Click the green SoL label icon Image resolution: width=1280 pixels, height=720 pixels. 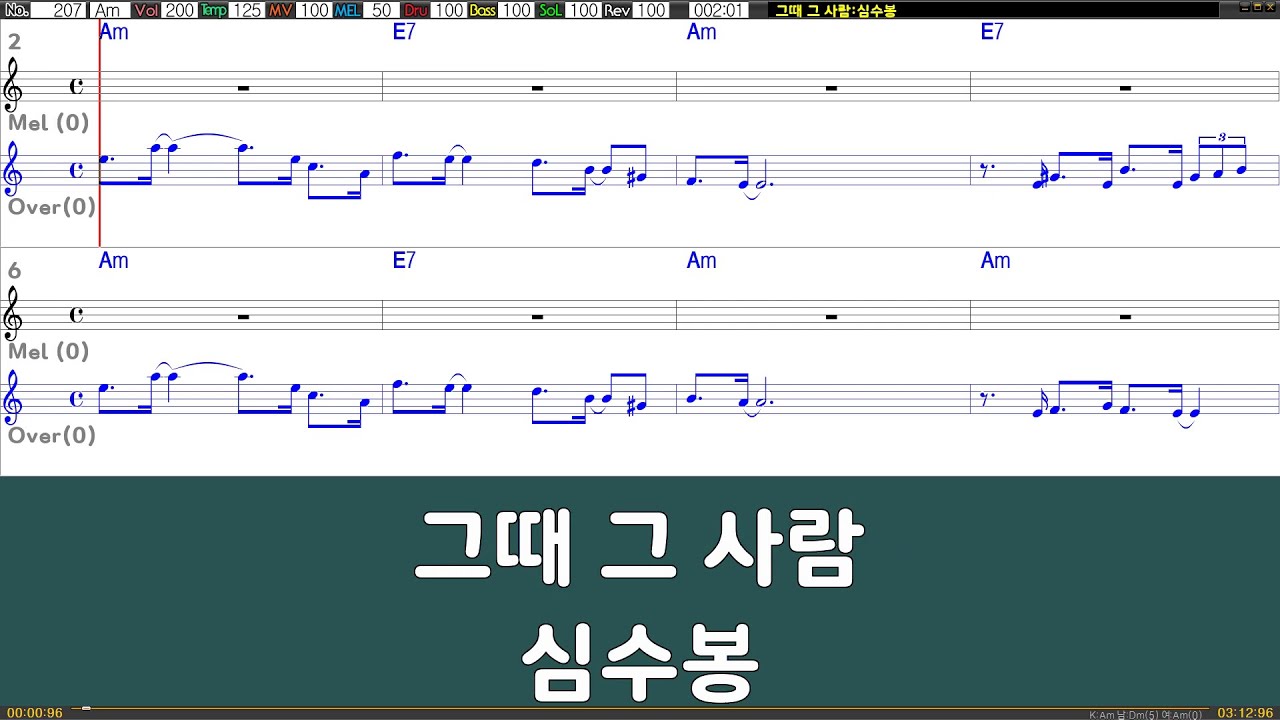[x=550, y=10]
